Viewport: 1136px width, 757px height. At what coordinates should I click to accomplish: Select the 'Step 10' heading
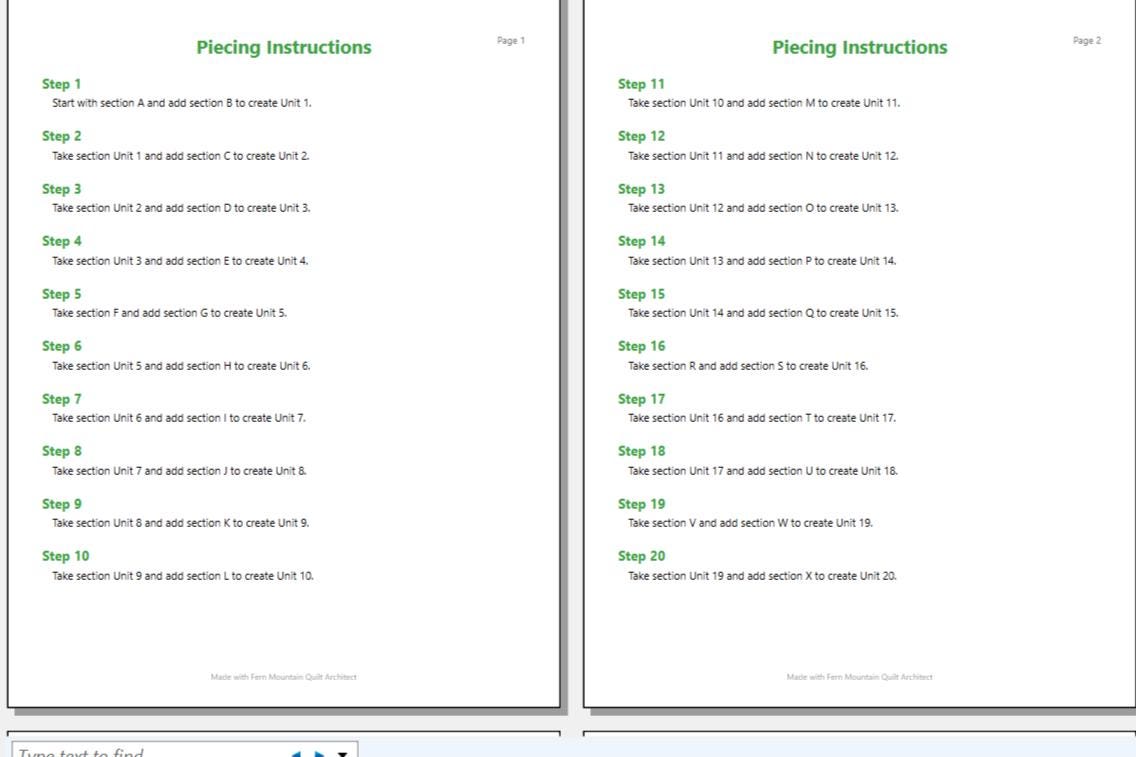[65, 556]
